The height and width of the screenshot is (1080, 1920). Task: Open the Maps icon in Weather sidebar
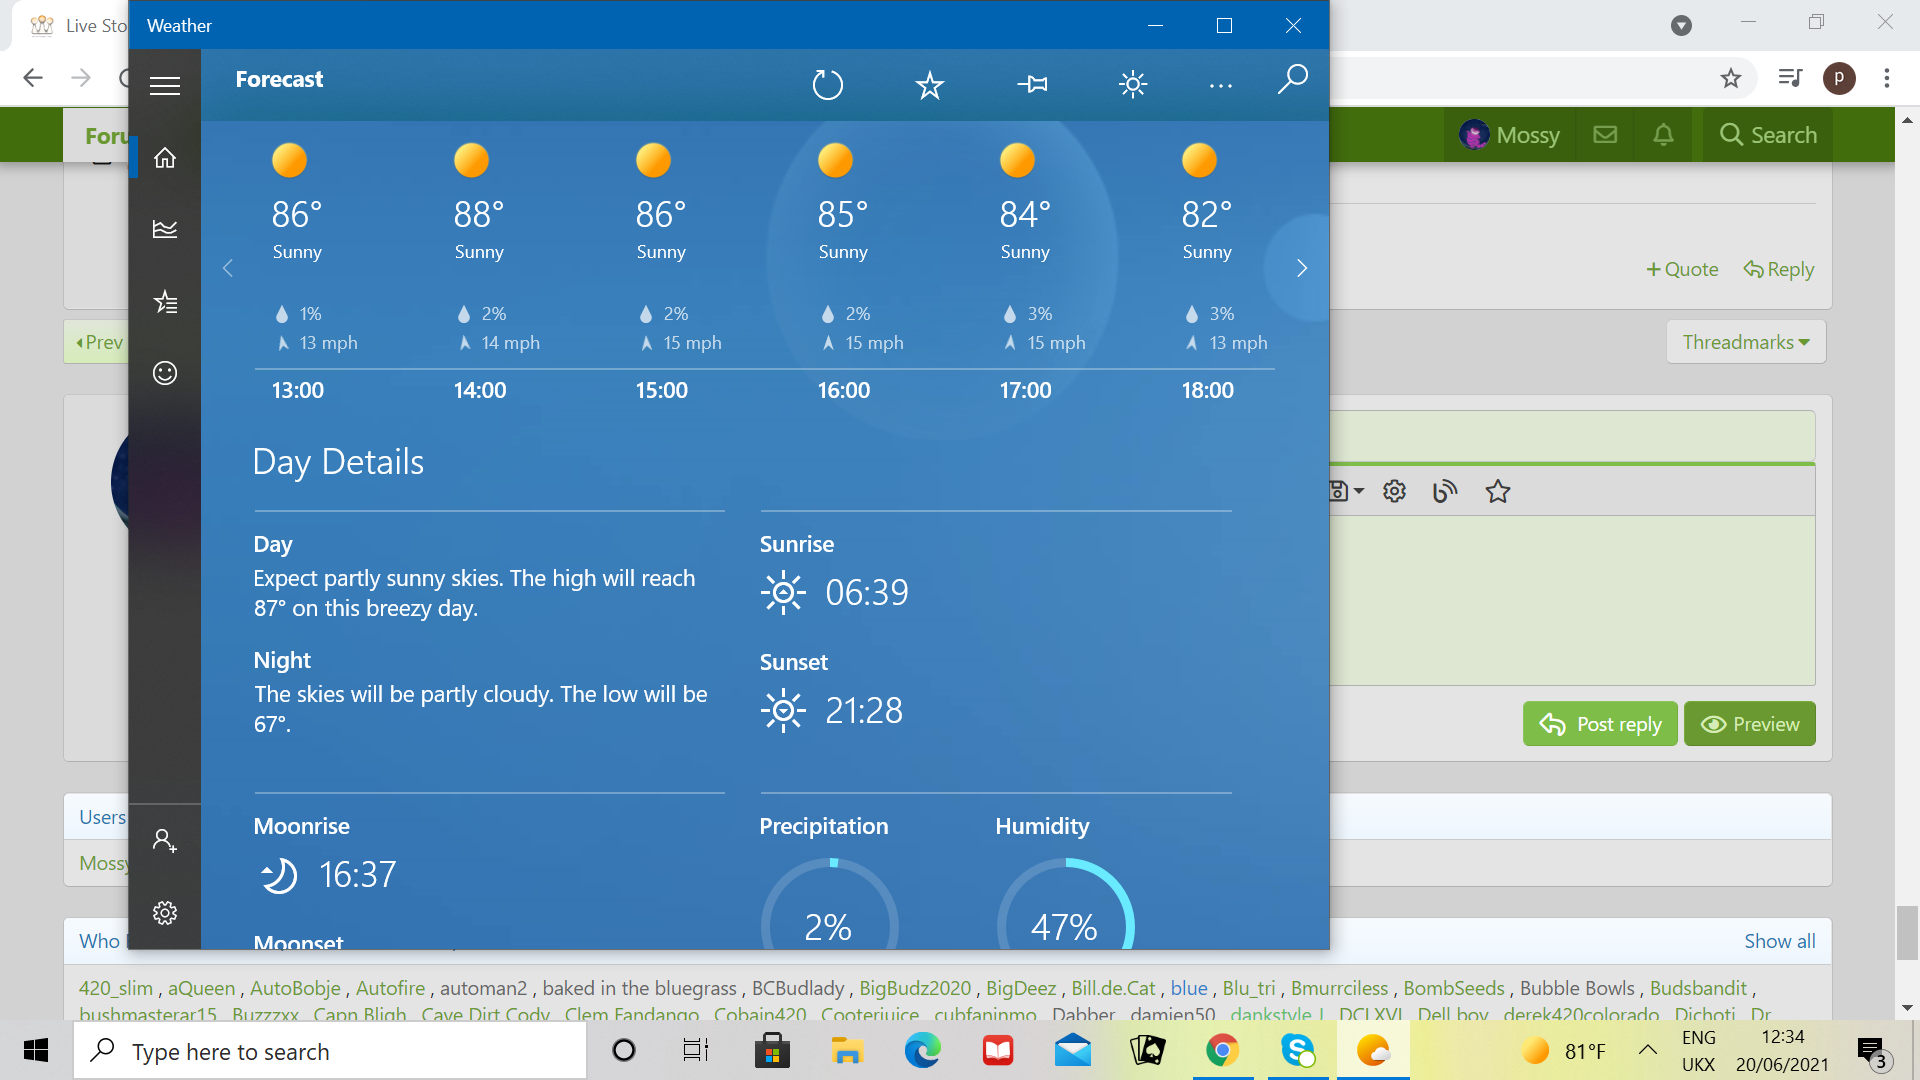(x=165, y=229)
